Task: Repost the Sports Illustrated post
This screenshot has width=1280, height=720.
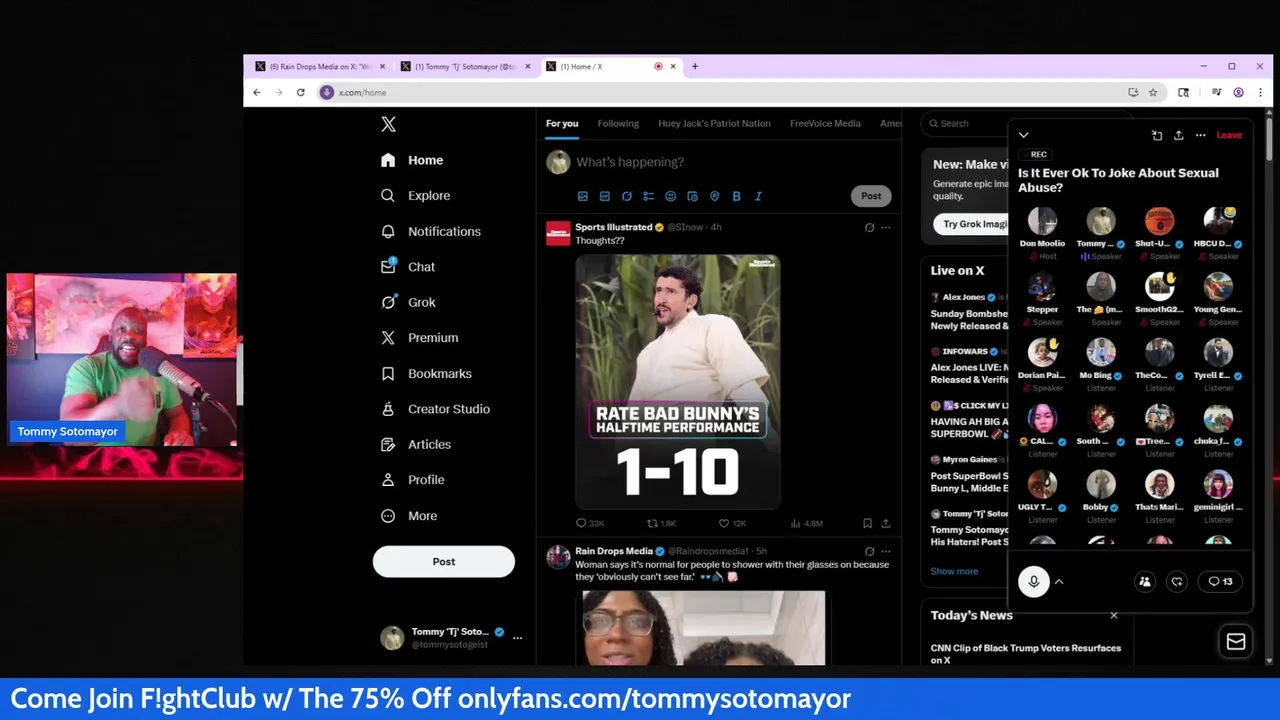Action: tap(661, 523)
